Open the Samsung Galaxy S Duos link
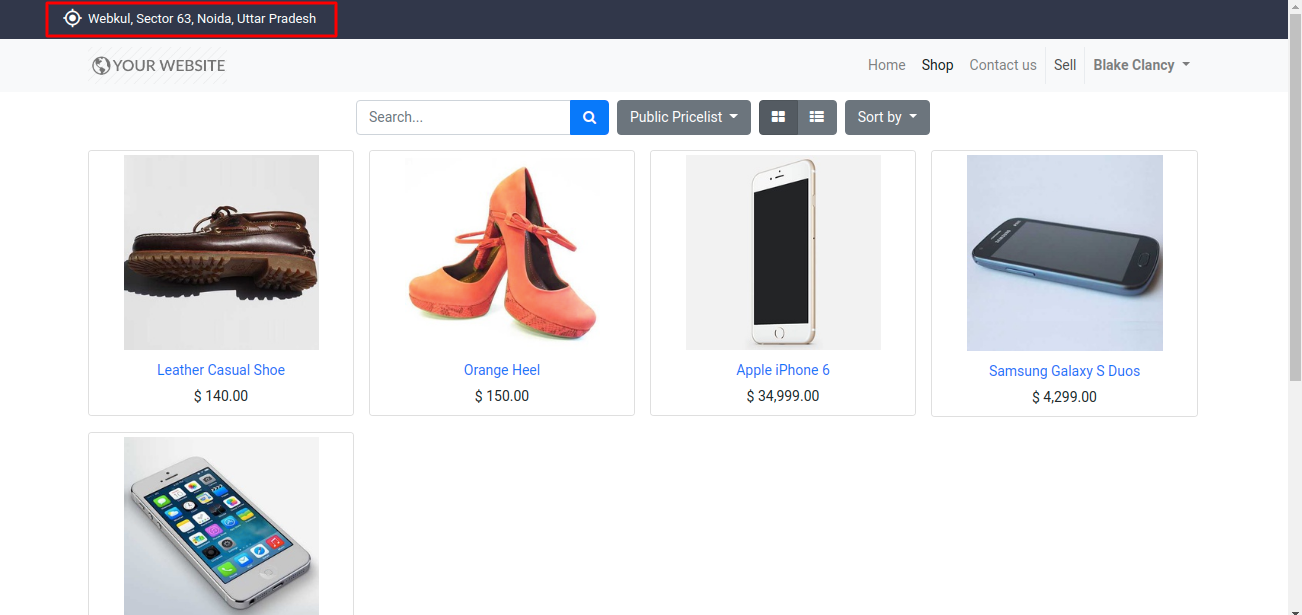Viewport: 1302px width, 615px height. tap(1064, 371)
